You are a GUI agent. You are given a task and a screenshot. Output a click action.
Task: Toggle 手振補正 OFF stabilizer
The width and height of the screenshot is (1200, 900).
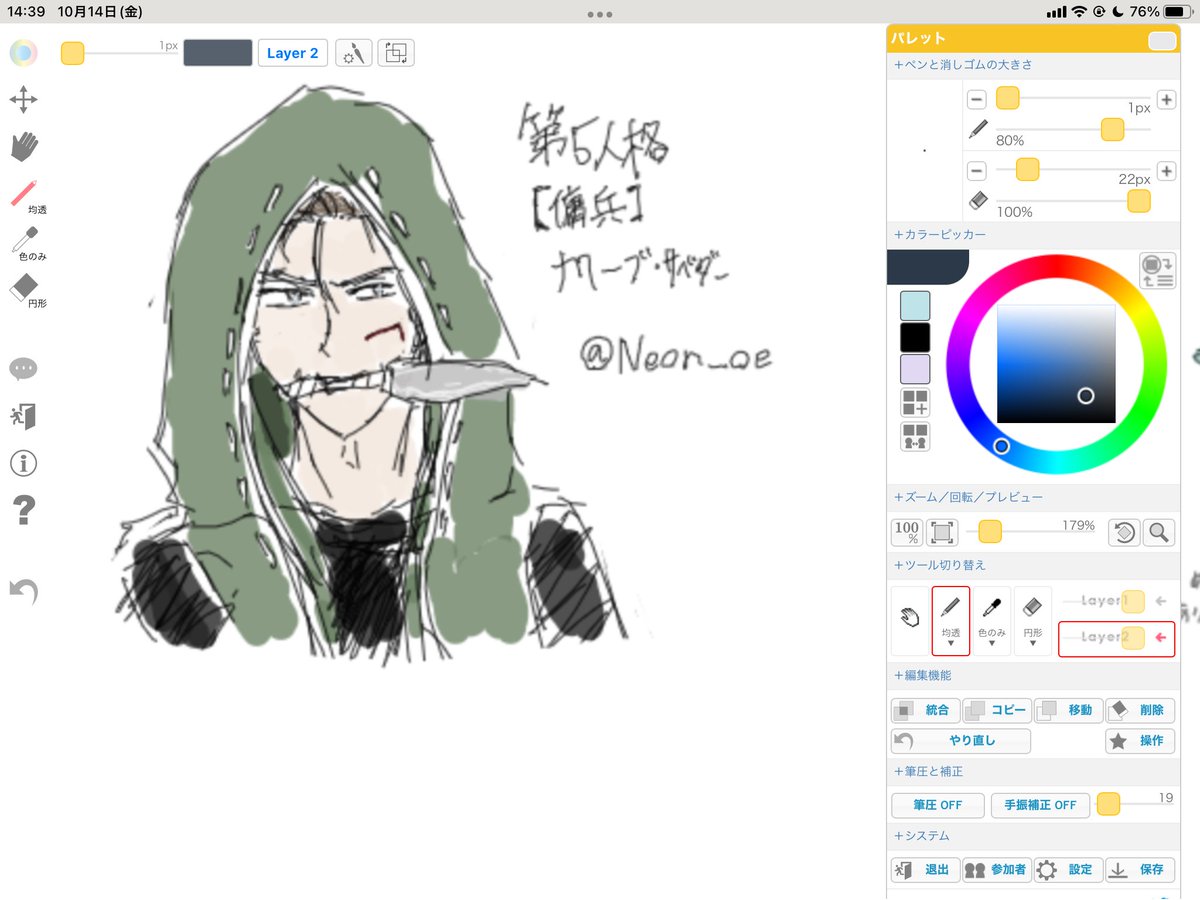(x=1040, y=805)
